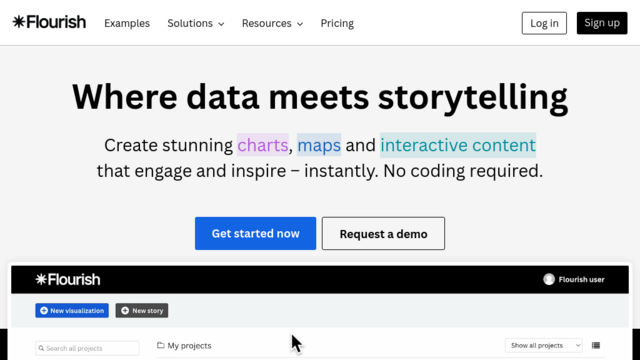Switch to list view icon
The image size is (640, 360).
tap(596, 345)
